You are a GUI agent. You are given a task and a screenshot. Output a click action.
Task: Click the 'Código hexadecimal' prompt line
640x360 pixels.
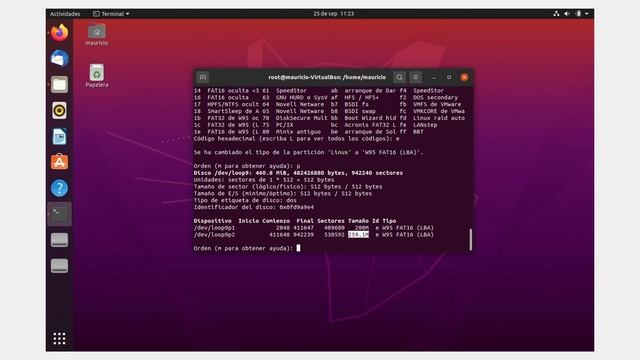coord(297,139)
